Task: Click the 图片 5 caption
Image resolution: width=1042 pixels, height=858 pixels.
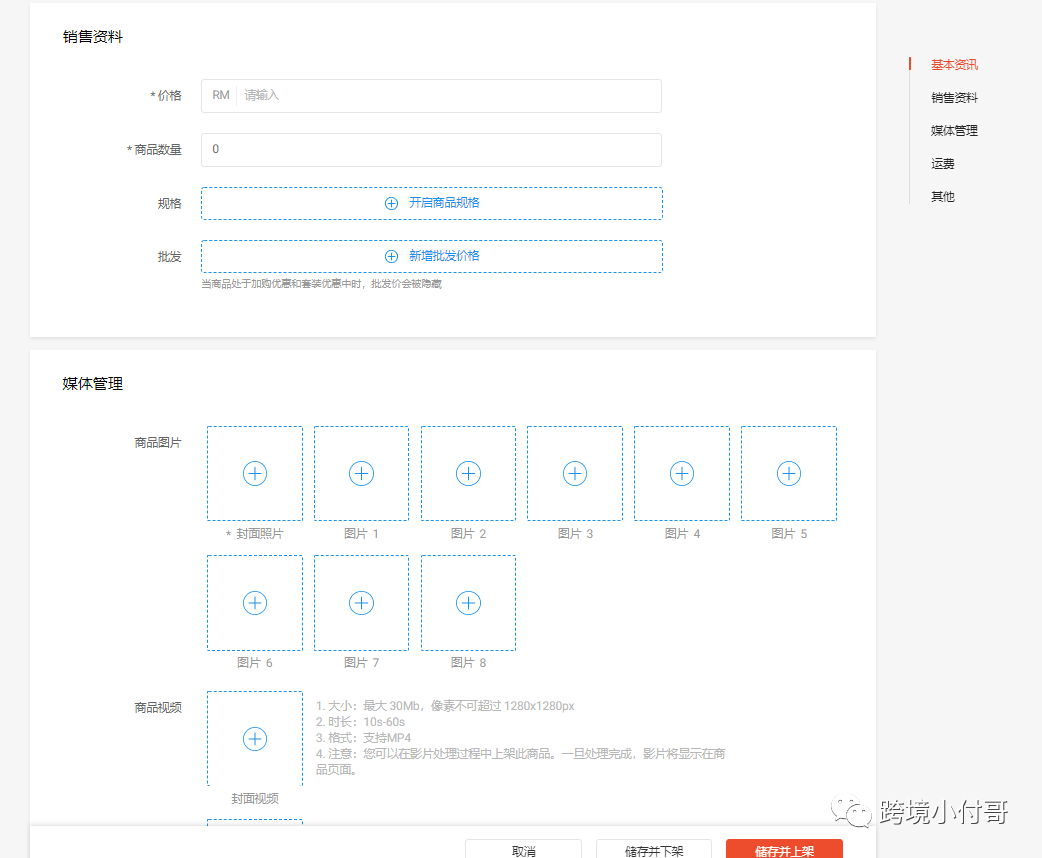Action: click(789, 534)
